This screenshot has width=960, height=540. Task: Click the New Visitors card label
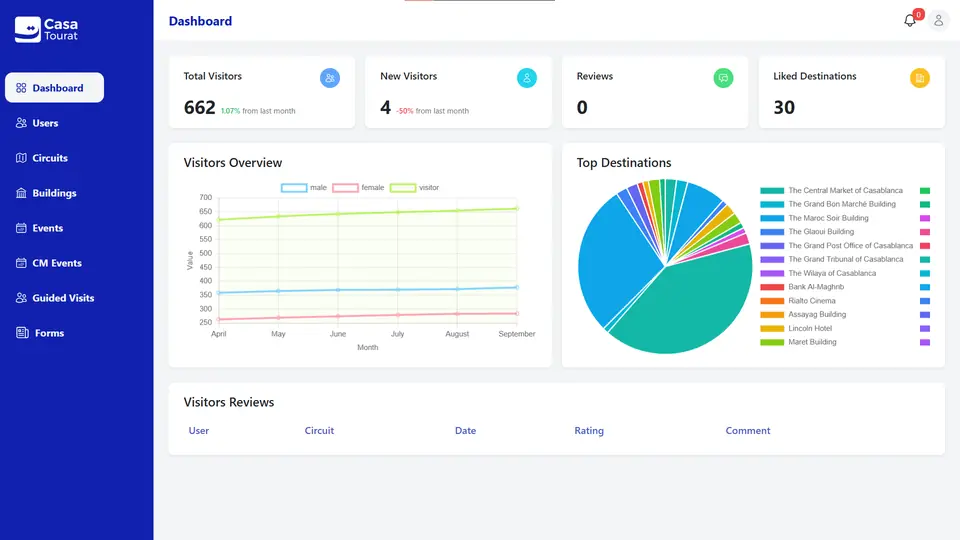(x=408, y=76)
